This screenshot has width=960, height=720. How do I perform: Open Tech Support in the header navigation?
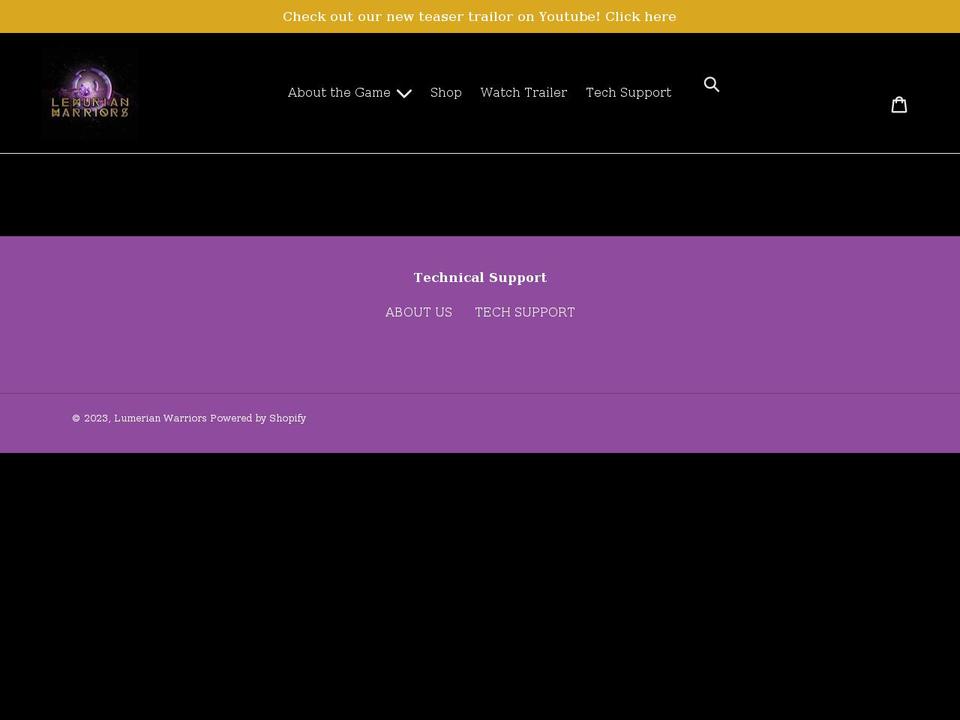point(628,92)
